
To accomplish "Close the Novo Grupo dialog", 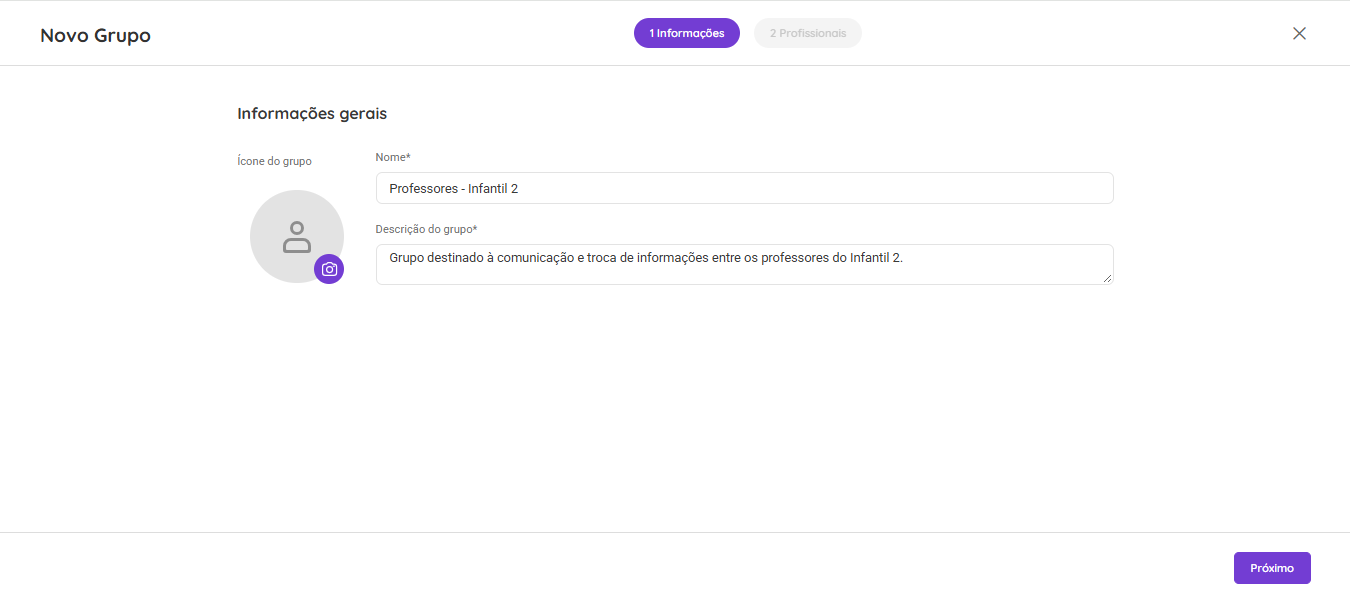I will click(x=1299, y=33).
